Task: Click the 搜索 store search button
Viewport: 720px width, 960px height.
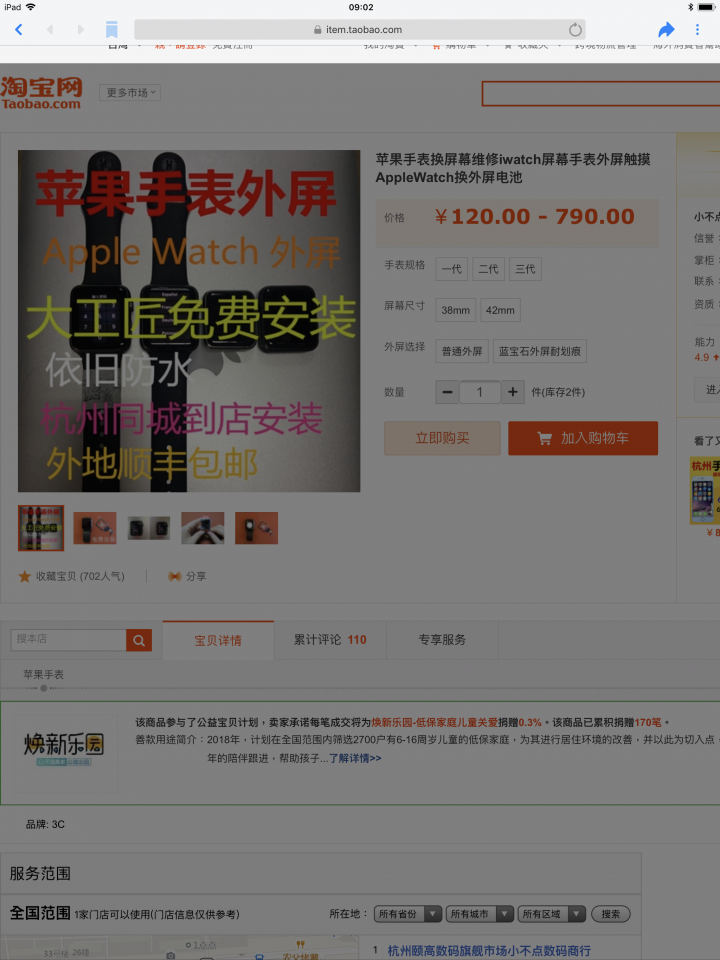Action: 610,914
